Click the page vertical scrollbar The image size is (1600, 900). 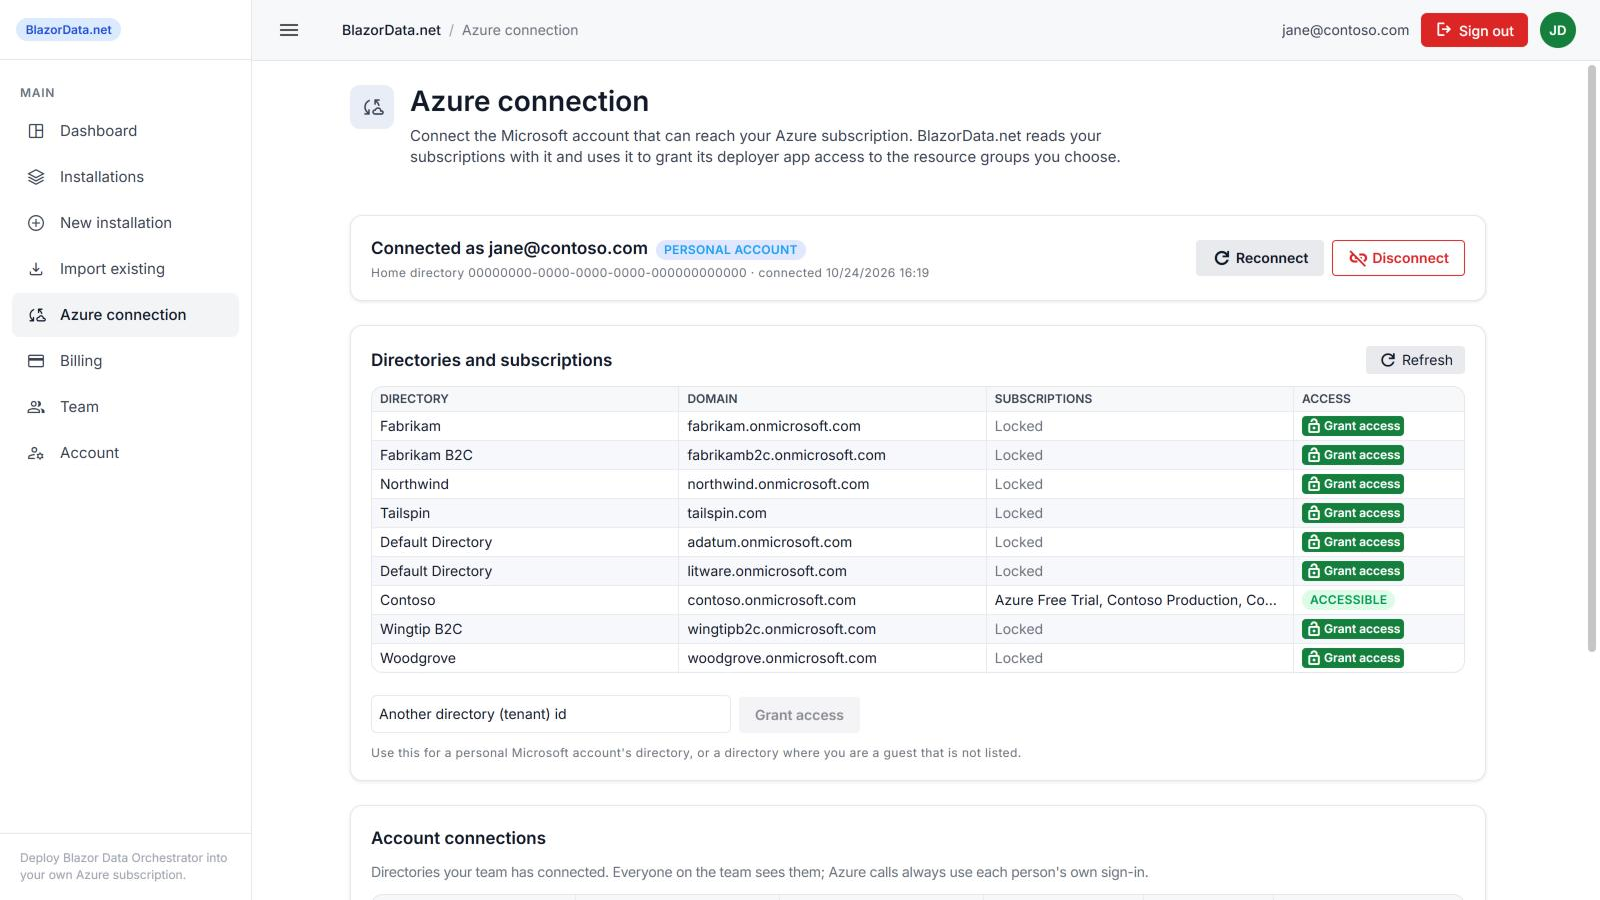click(x=1592, y=358)
